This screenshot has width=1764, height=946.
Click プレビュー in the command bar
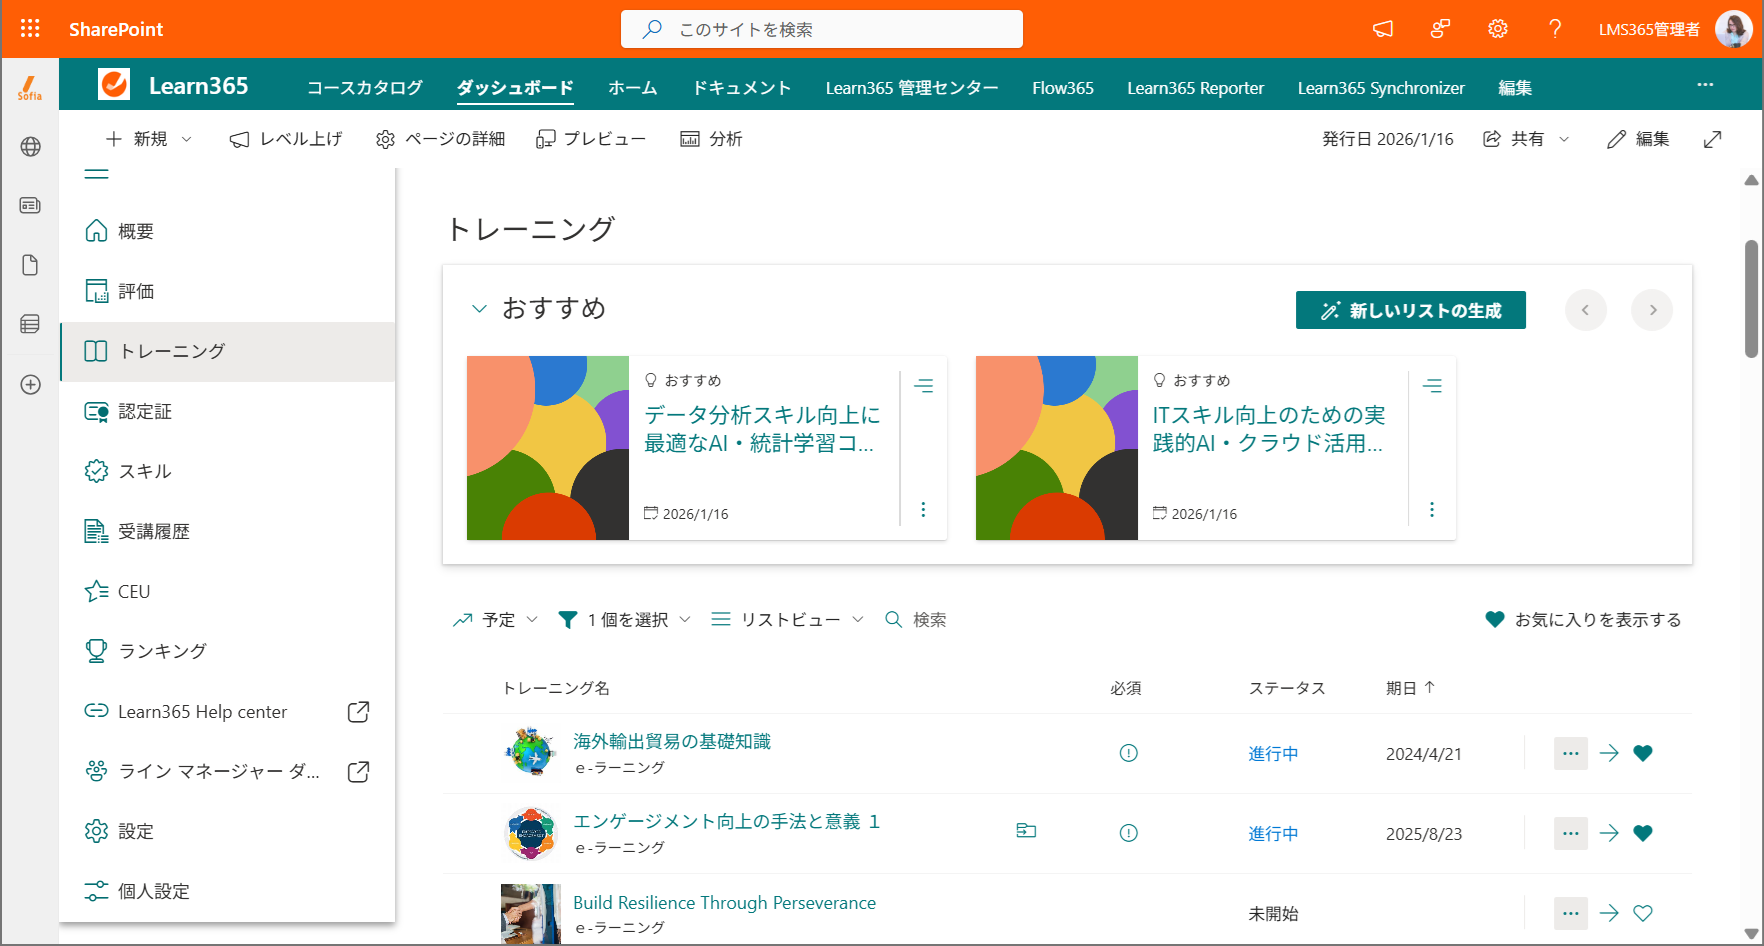[591, 139]
